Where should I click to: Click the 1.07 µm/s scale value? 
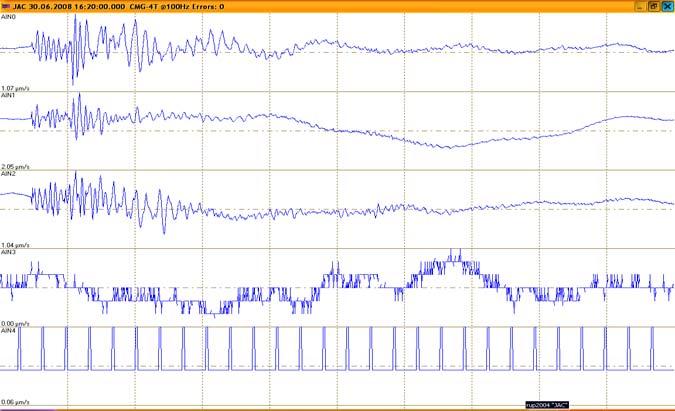pyautogui.click(x=15, y=88)
